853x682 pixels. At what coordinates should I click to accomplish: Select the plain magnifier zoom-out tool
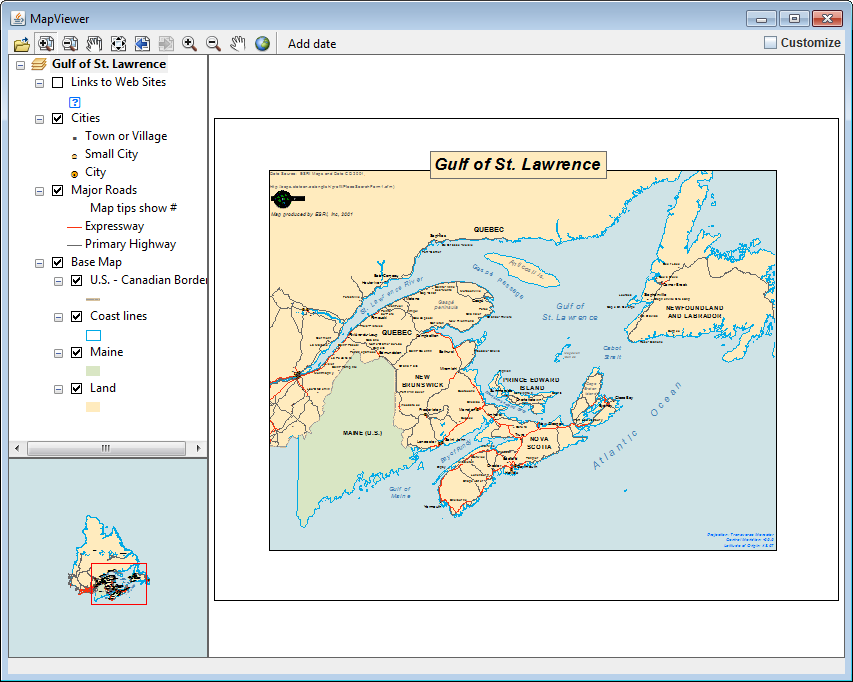coord(213,43)
